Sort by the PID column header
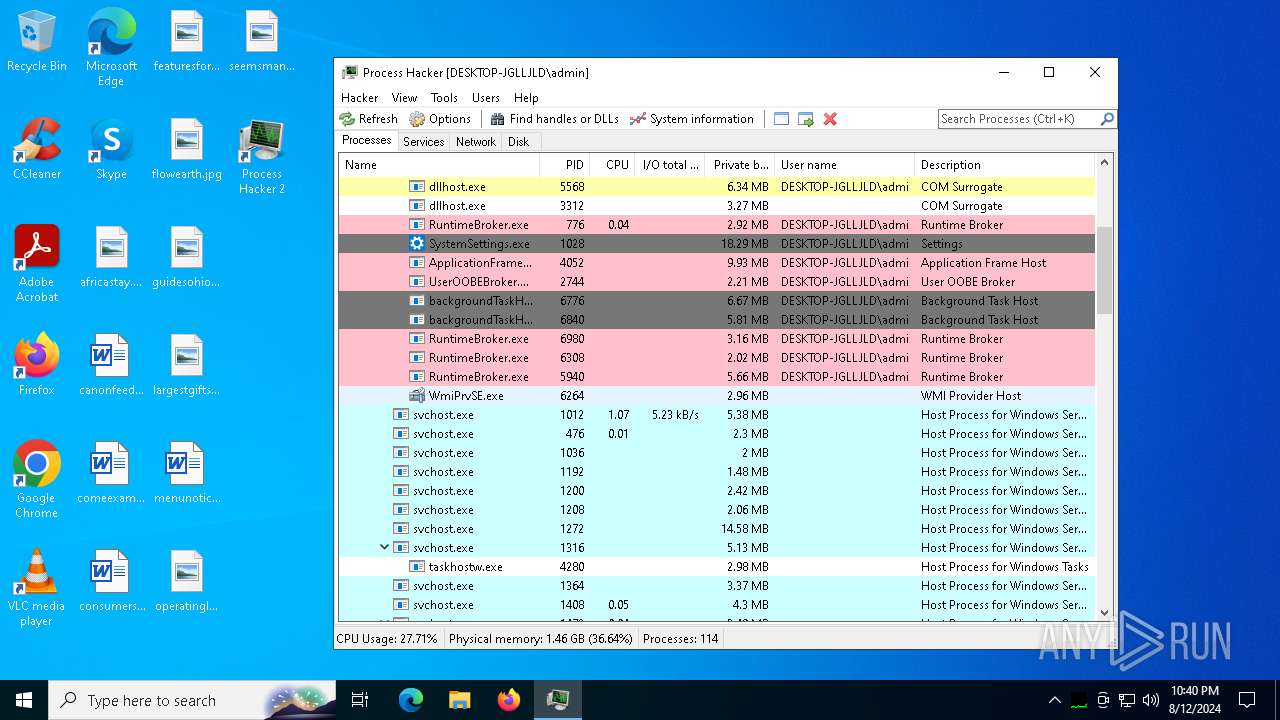This screenshot has width=1280, height=720. tap(565, 165)
